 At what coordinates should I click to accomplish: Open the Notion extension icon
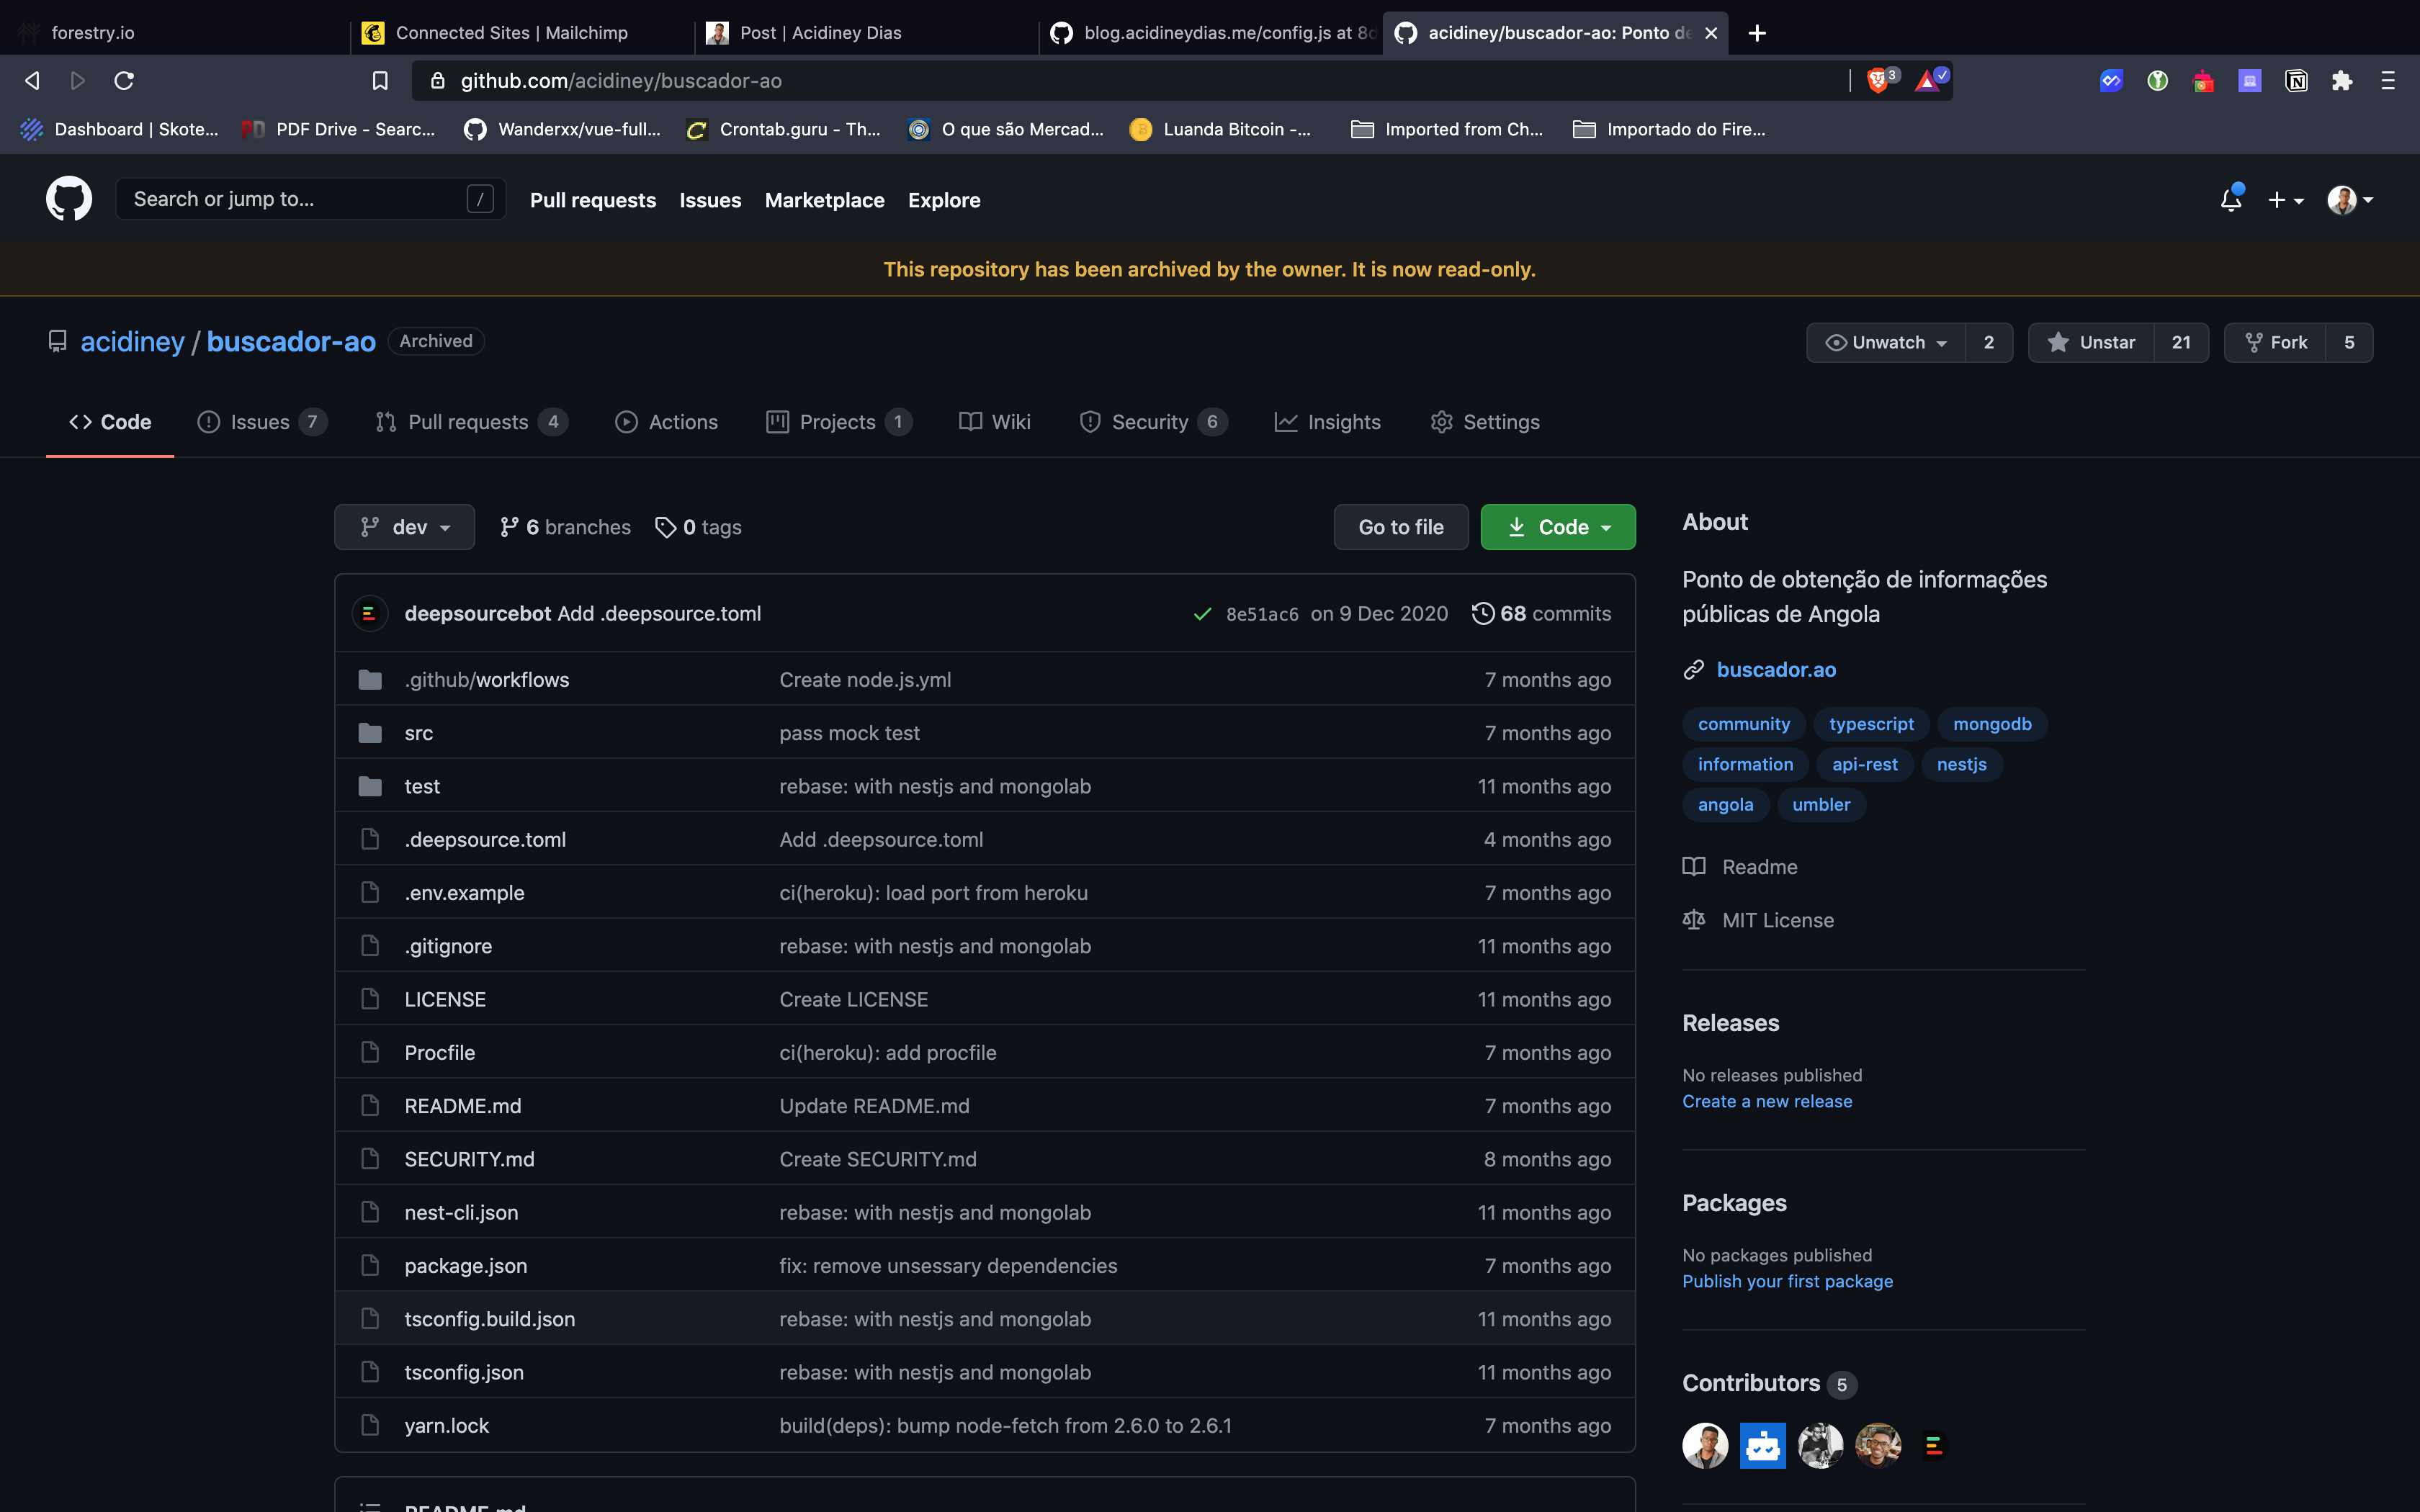point(2296,80)
